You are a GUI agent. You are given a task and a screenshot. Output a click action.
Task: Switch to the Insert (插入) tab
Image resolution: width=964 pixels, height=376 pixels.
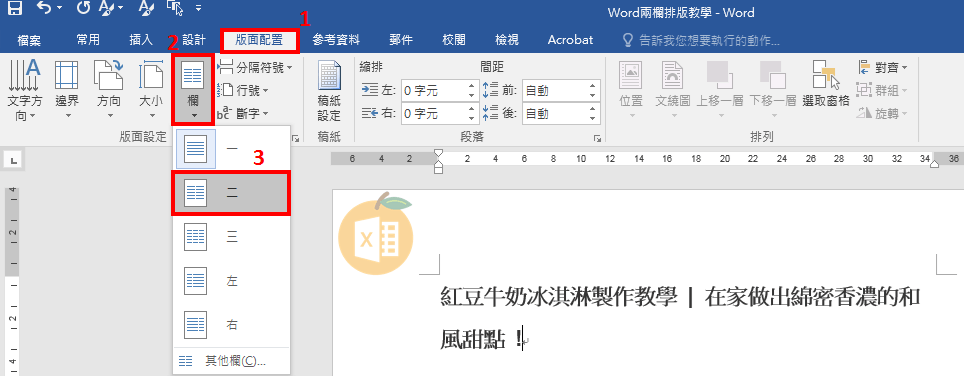[141, 40]
